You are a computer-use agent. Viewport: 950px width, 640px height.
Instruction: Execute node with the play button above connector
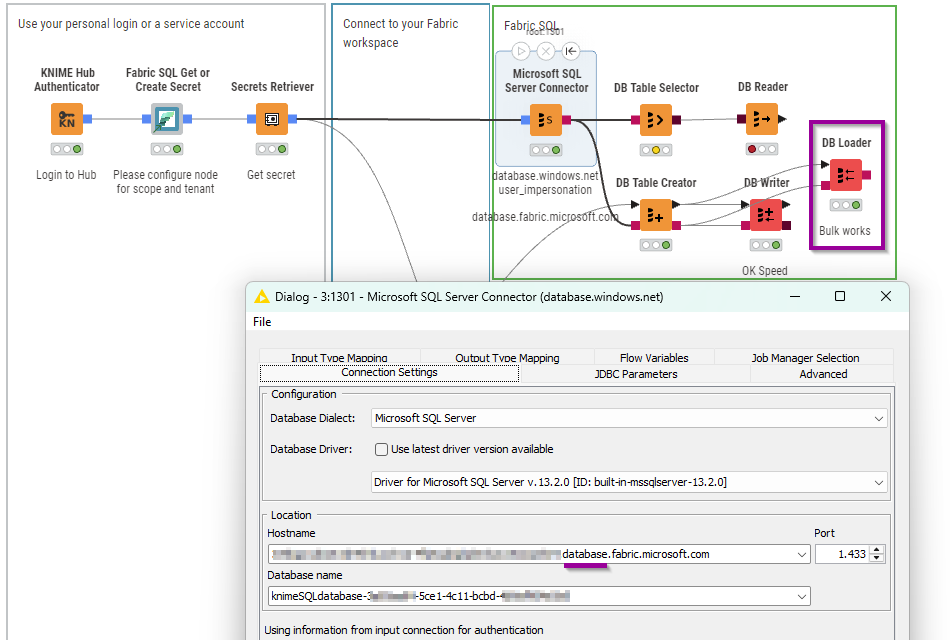(x=520, y=51)
